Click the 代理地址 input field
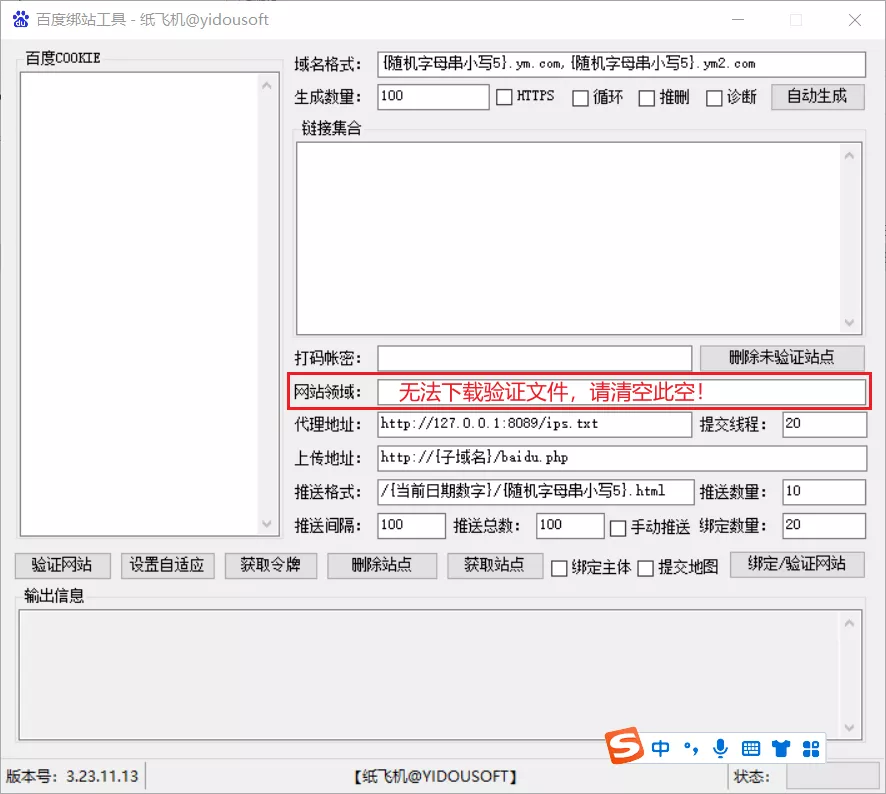886x794 pixels. pyautogui.click(x=535, y=424)
